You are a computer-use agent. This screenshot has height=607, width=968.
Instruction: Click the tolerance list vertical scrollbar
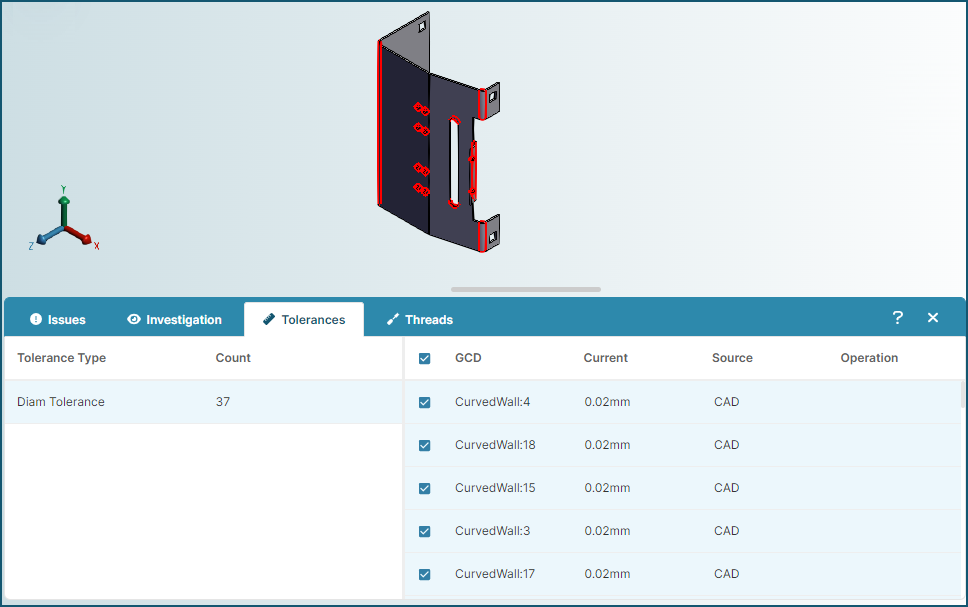tap(962, 395)
